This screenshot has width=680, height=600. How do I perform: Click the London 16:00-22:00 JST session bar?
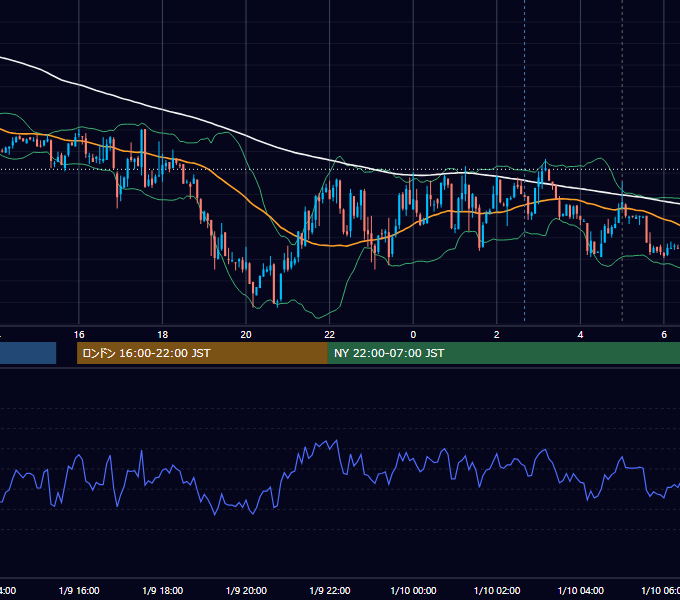[202, 353]
